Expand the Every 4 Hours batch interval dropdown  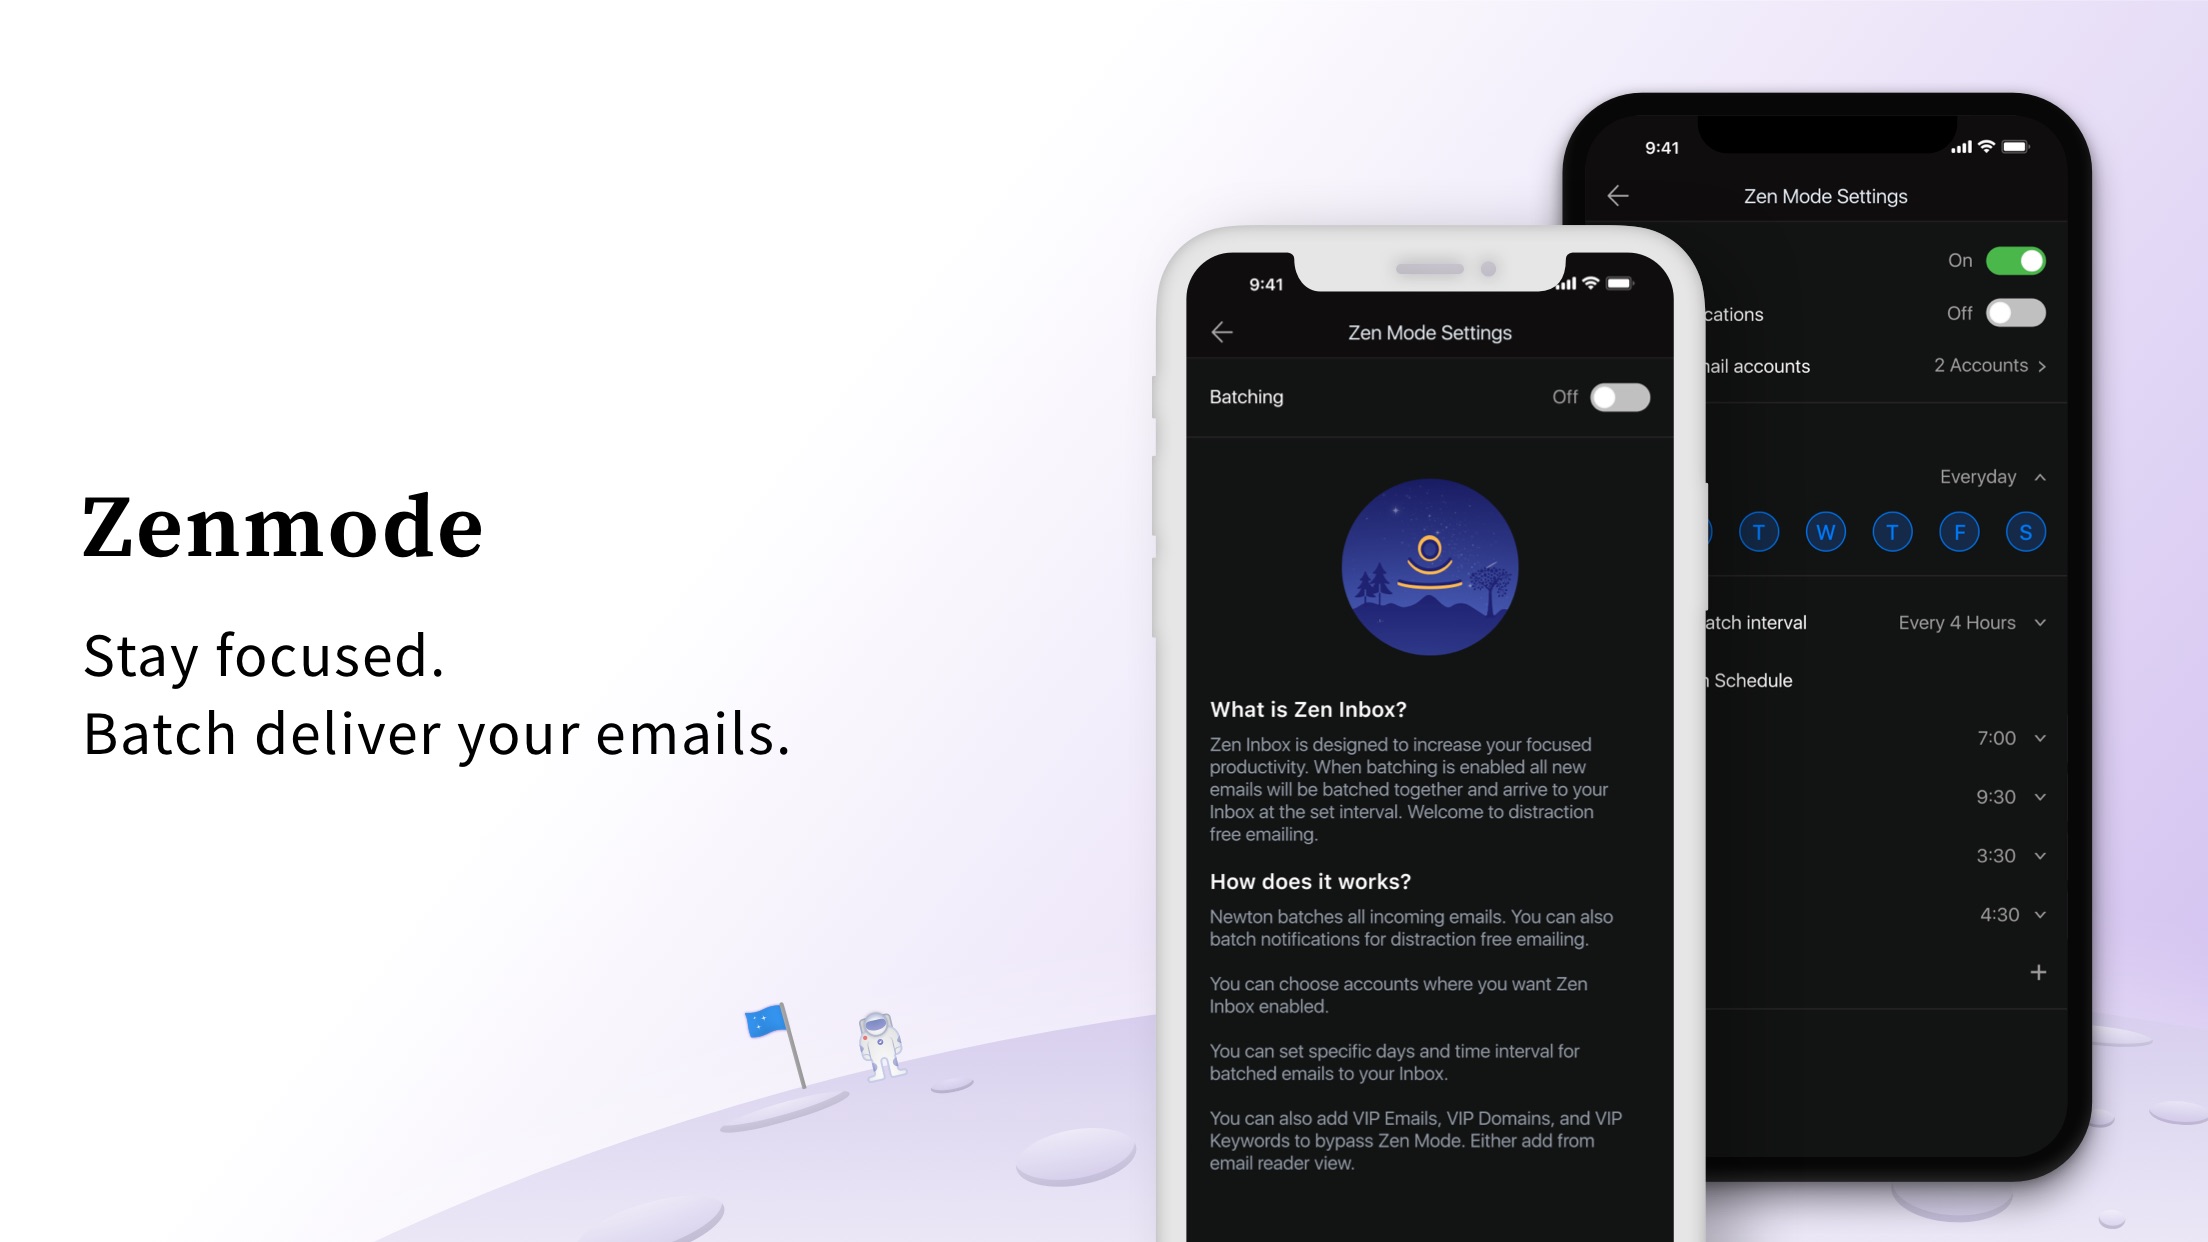pyautogui.click(x=1971, y=622)
